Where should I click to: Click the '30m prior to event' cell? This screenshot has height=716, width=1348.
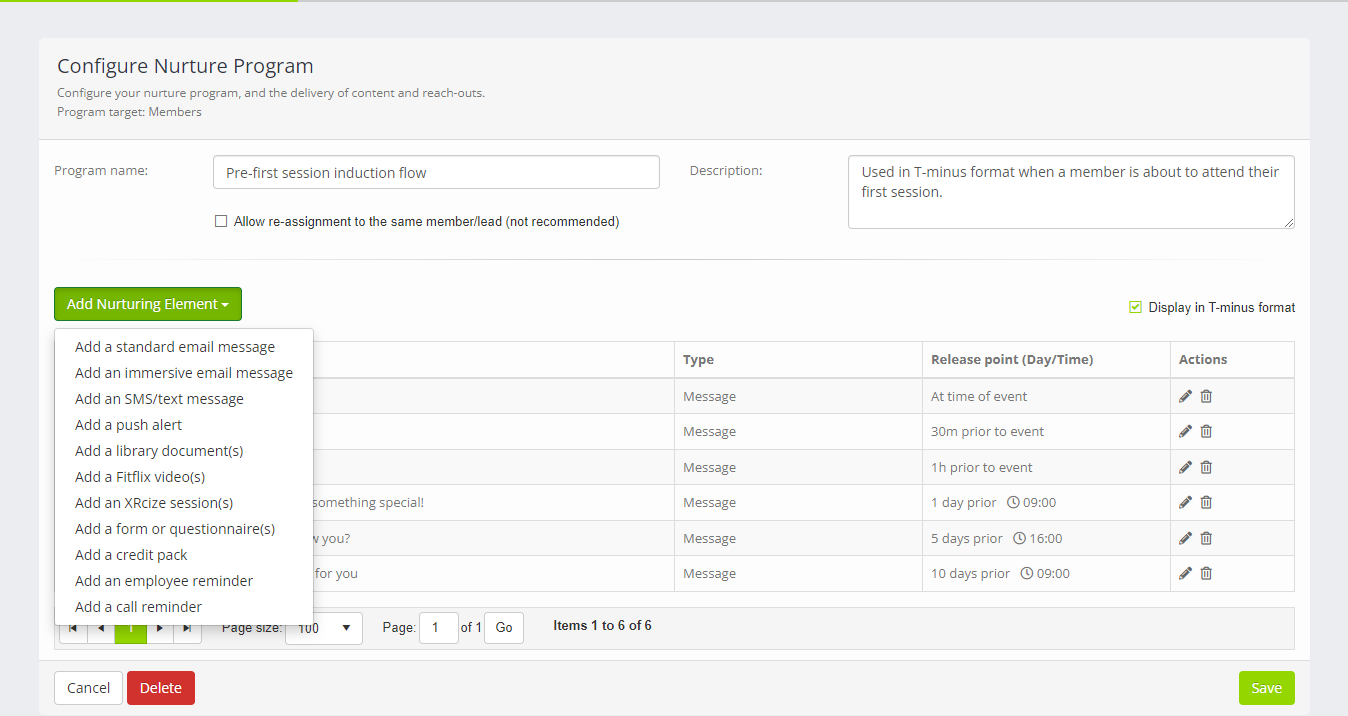pyautogui.click(x=1046, y=432)
